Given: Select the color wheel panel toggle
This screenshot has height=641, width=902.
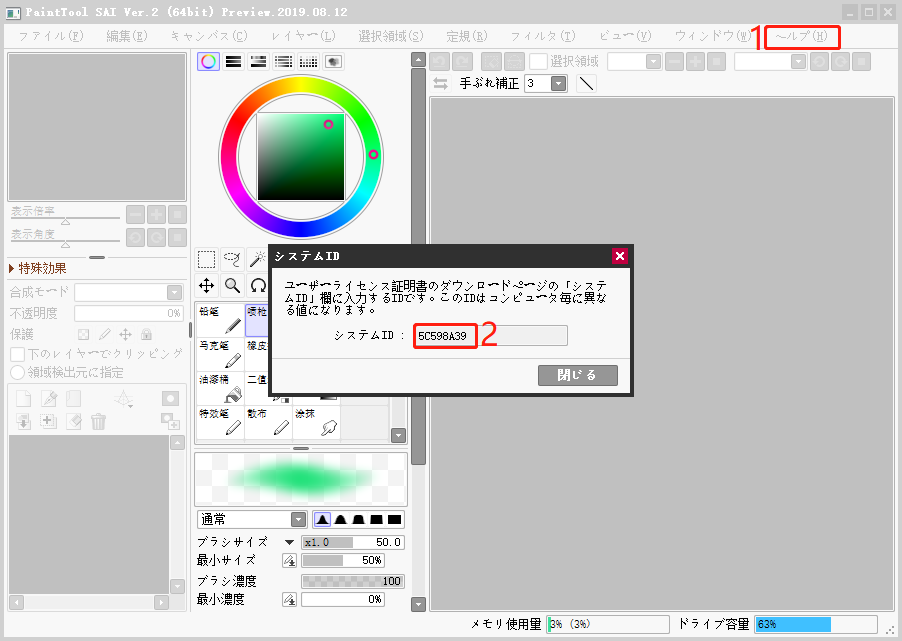Looking at the screenshot, I should click(x=208, y=62).
